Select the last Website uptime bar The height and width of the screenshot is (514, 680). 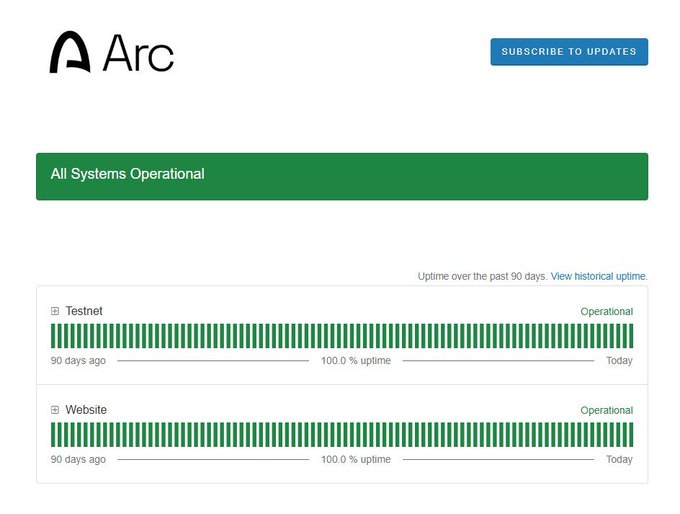(631, 435)
